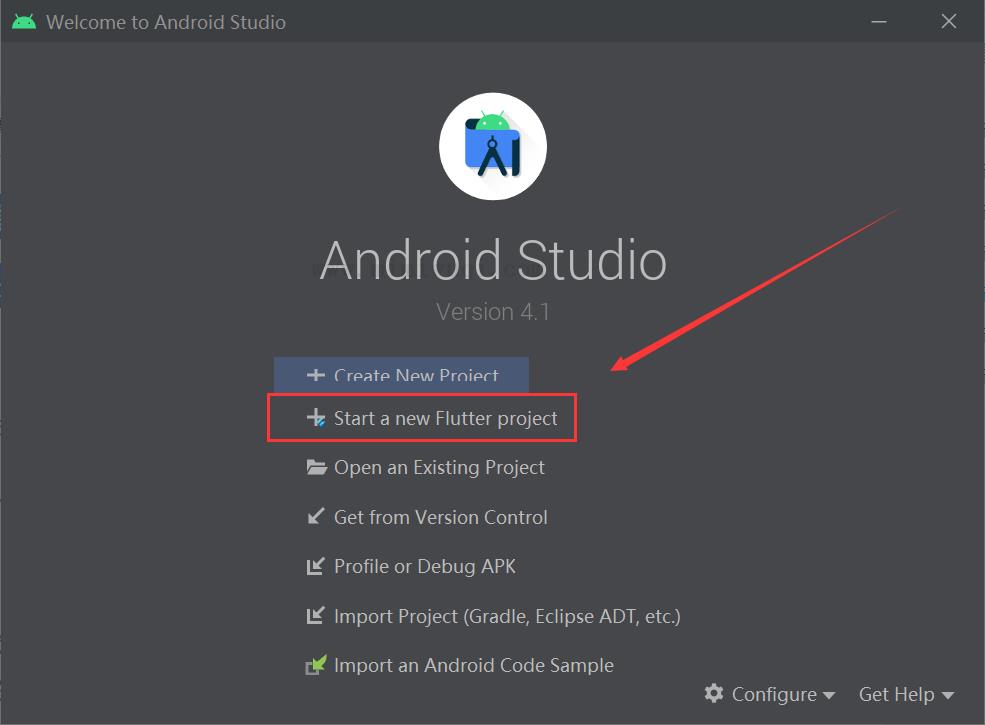
Task: Click the Welcome to Android Studio title text
Action: point(166,22)
